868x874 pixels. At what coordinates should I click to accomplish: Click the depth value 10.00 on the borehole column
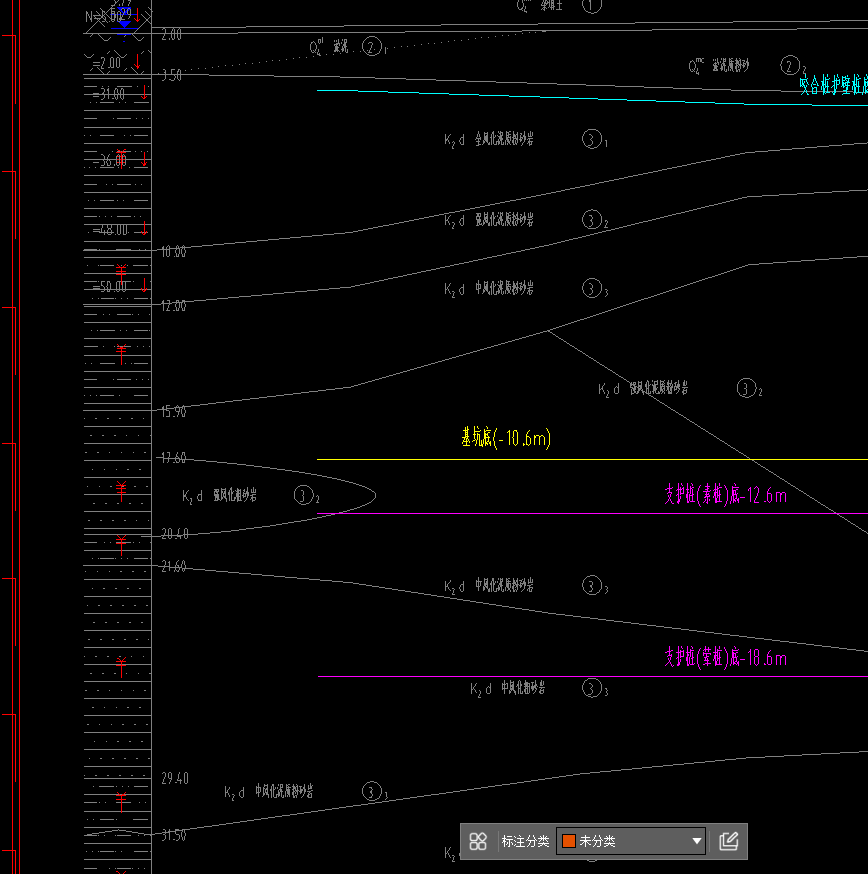tap(173, 252)
